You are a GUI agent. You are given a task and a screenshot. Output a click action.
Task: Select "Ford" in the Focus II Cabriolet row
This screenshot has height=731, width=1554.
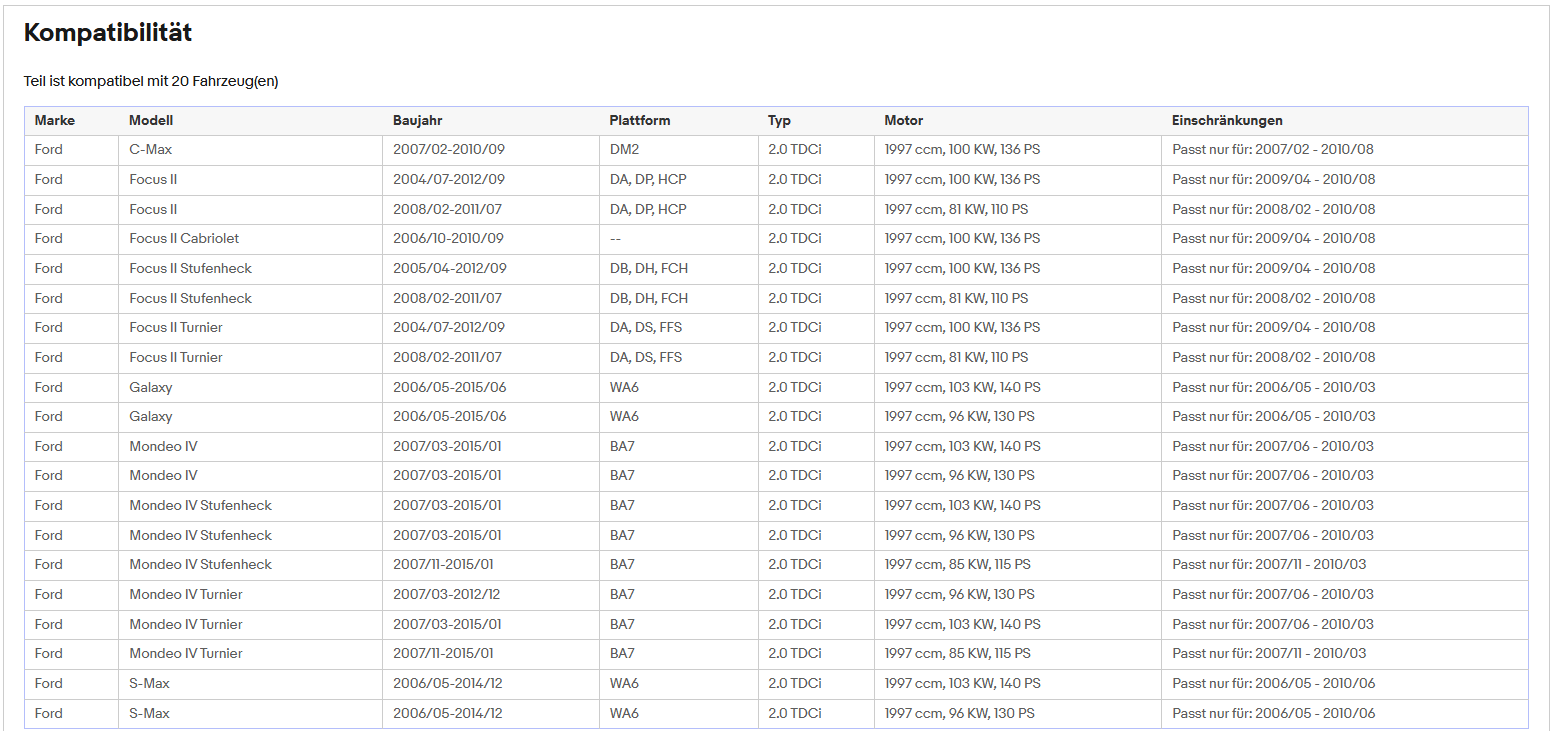[x=49, y=239]
